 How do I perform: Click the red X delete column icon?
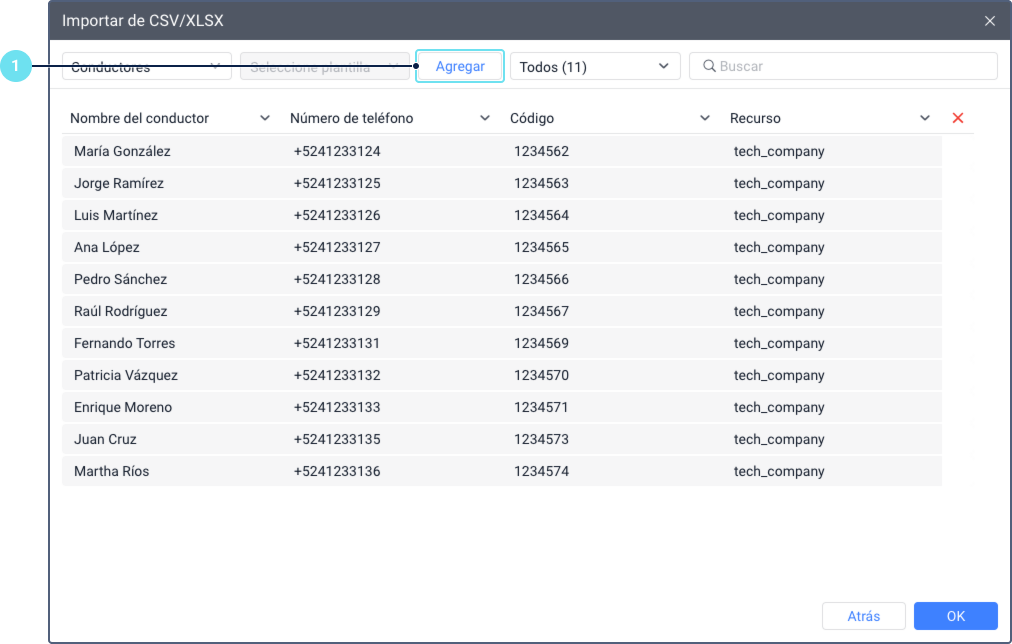coord(957,118)
